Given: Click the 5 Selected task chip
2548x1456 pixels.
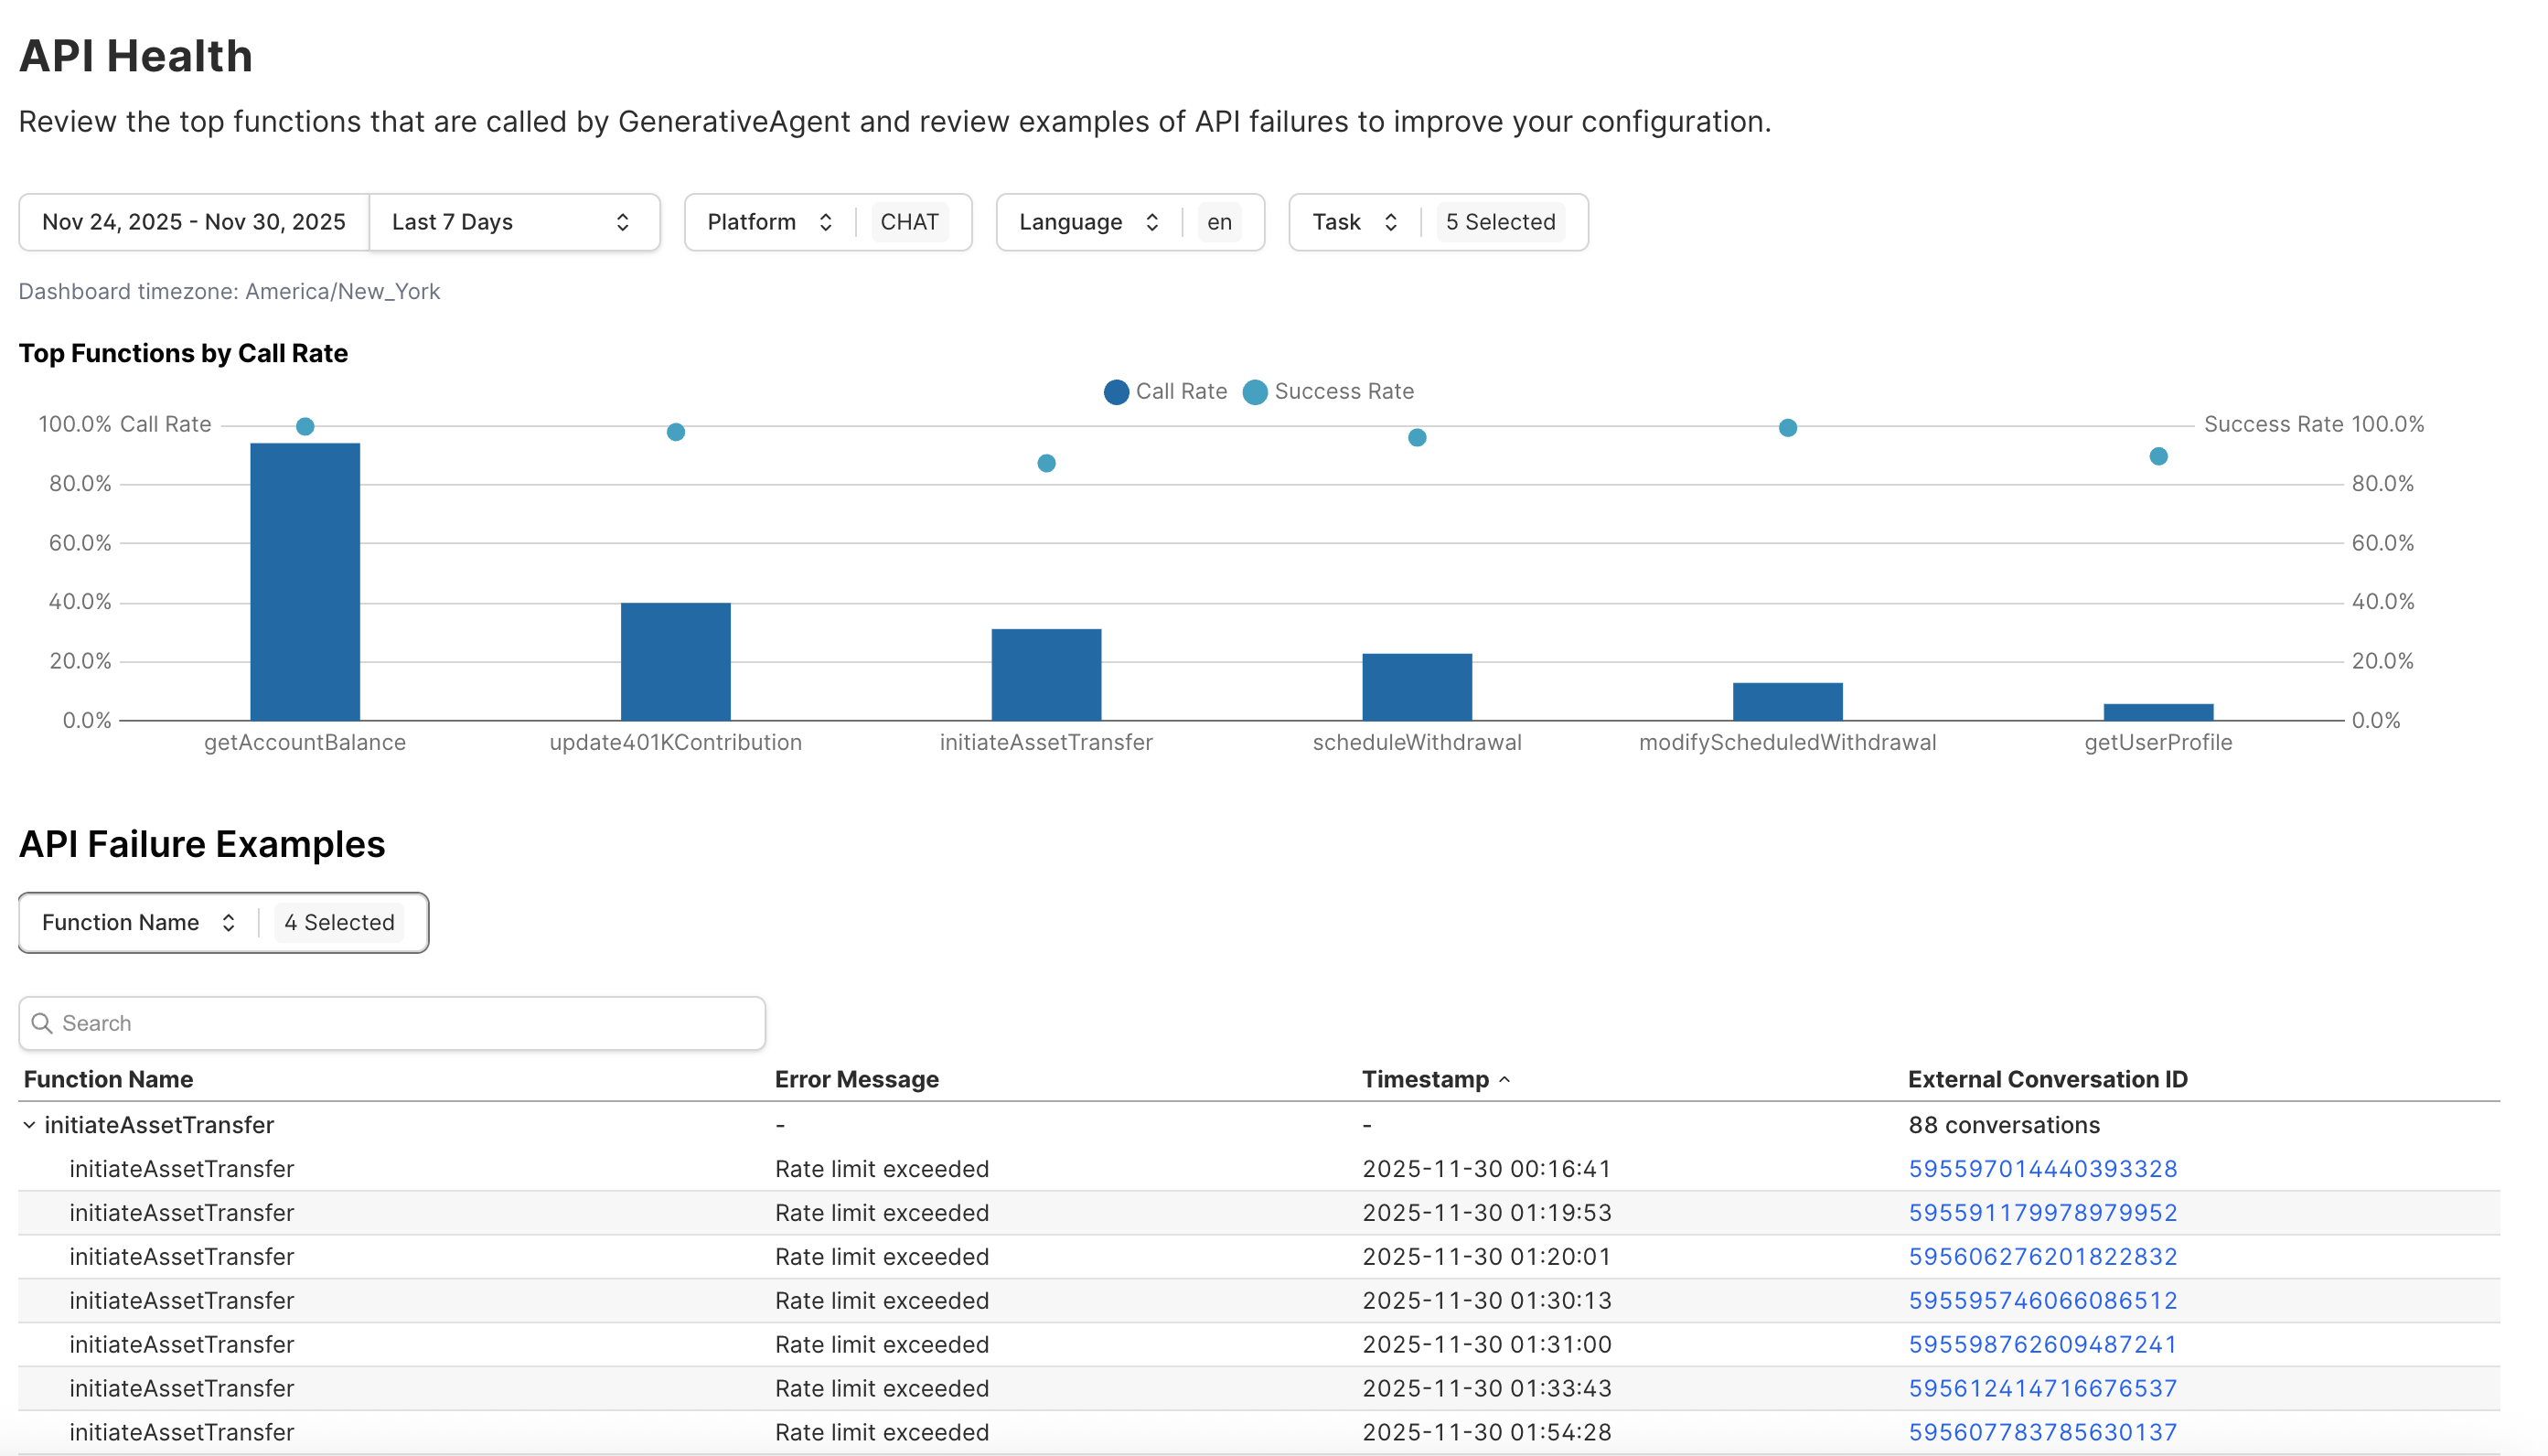Looking at the screenshot, I should [1500, 222].
